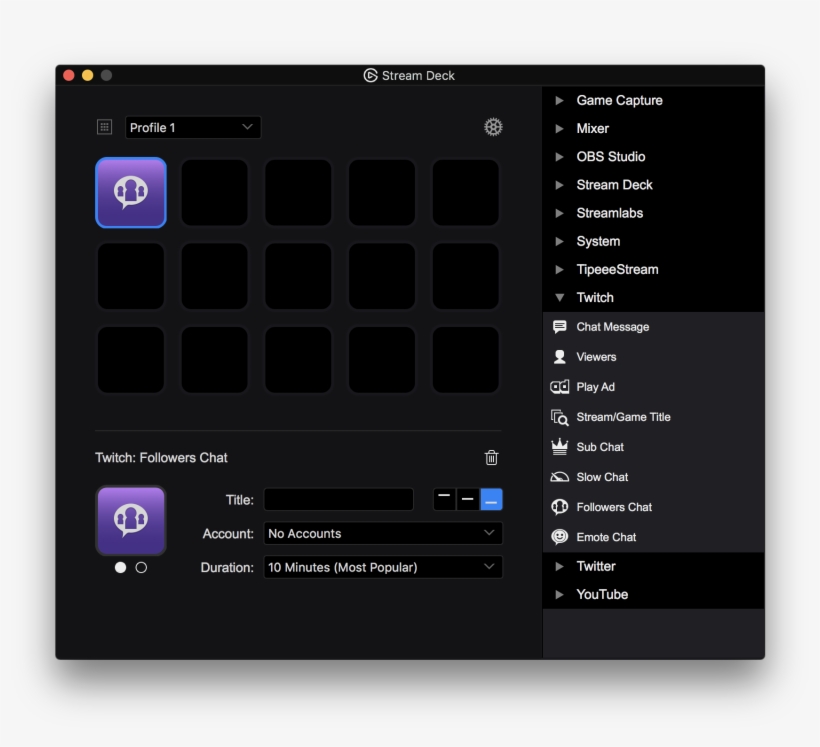820x747 pixels.
Task: Open the Duration dropdown
Action: [x=383, y=567]
